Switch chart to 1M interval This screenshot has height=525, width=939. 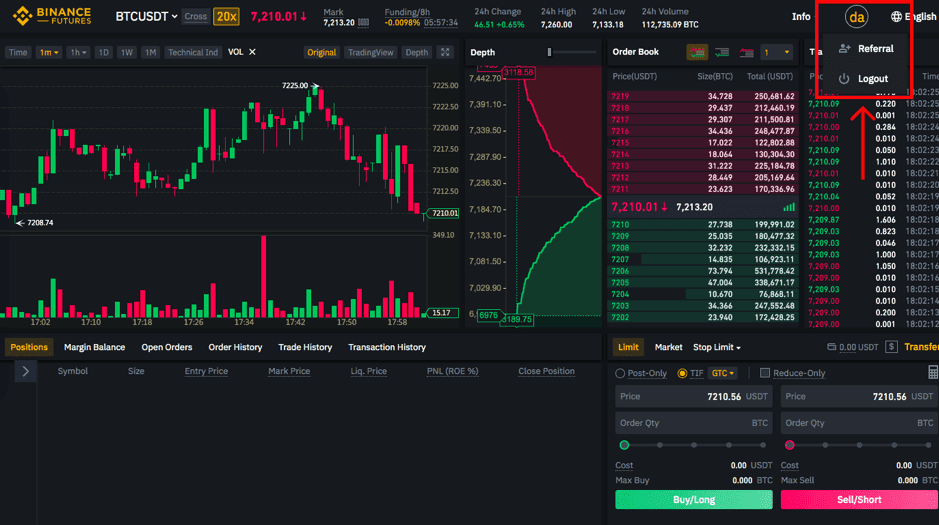[x=150, y=52]
